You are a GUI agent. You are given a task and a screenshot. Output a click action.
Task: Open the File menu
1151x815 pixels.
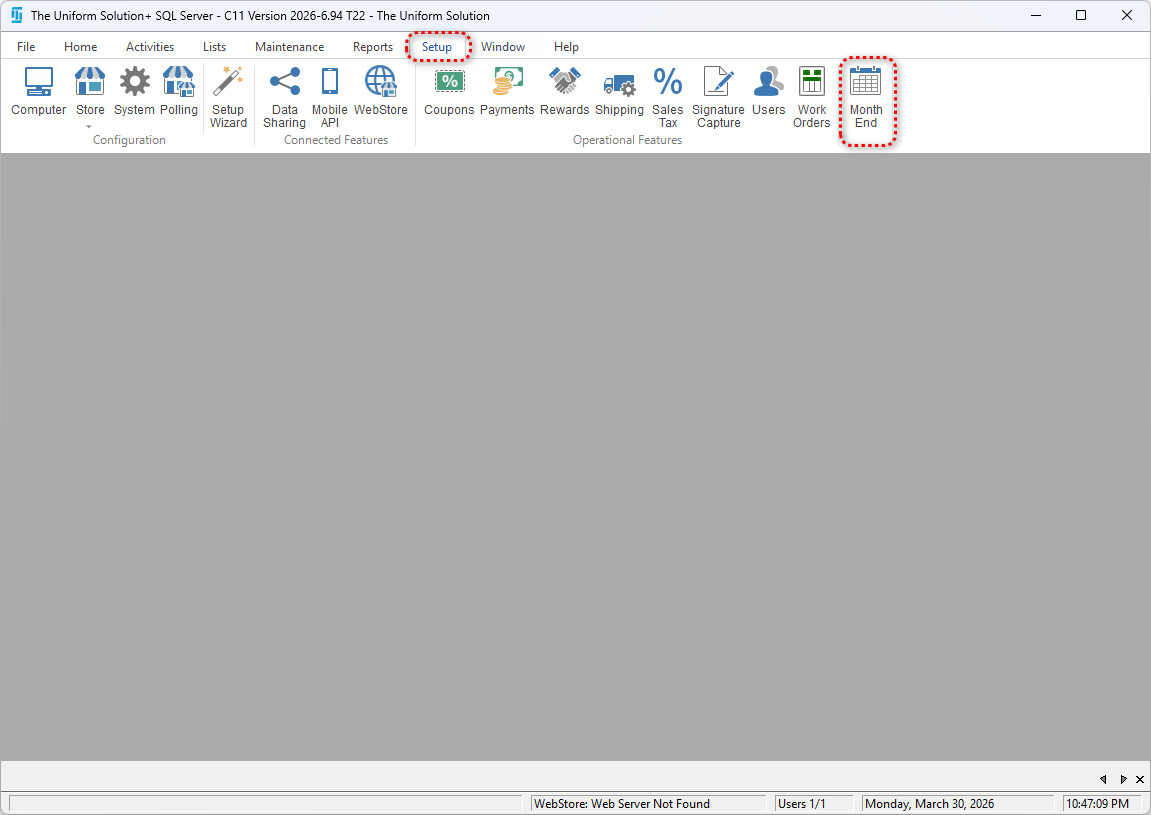pyautogui.click(x=26, y=47)
